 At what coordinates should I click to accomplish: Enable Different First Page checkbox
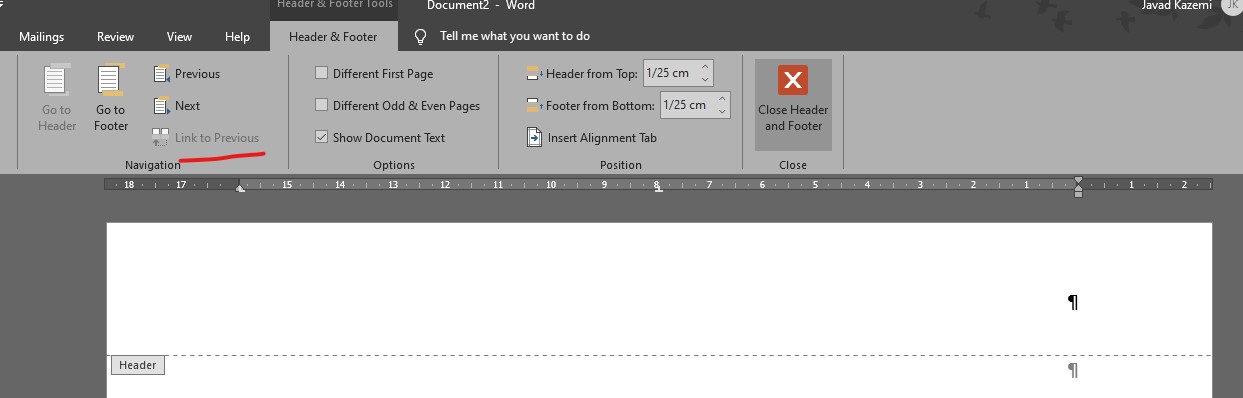[x=321, y=73]
